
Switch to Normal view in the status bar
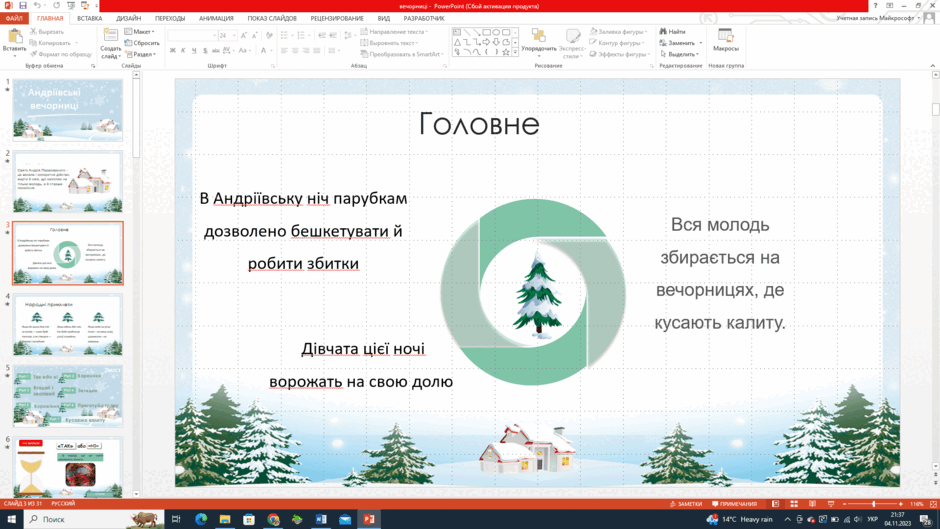coord(776,504)
